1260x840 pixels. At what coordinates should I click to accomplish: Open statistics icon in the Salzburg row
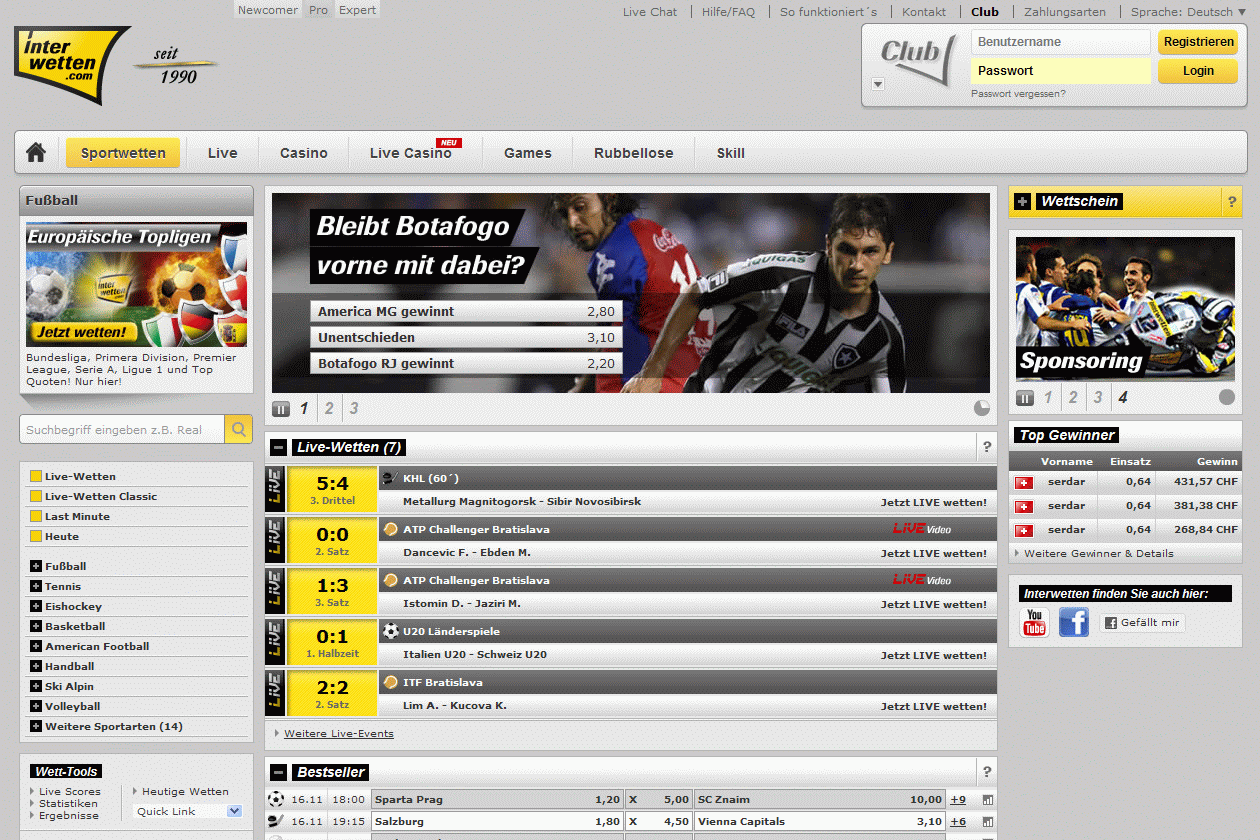pyautogui.click(x=988, y=822)
